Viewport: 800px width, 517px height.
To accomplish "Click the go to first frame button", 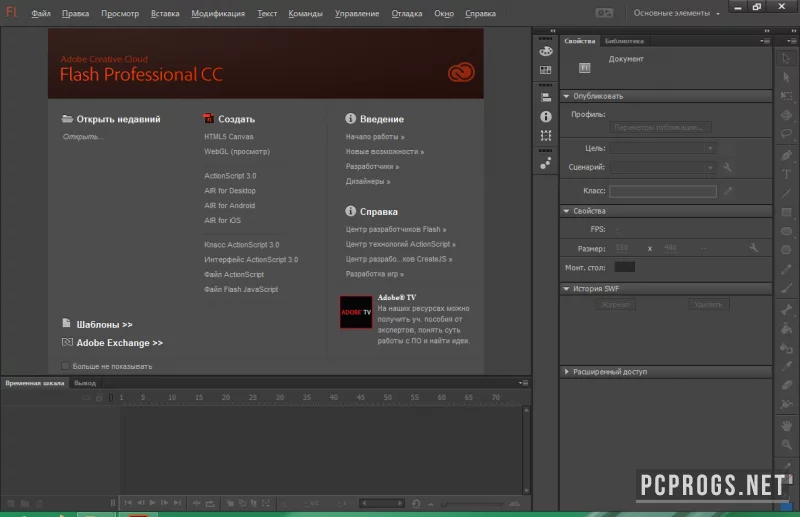I will pyautogui.click(x=128, y=503).
